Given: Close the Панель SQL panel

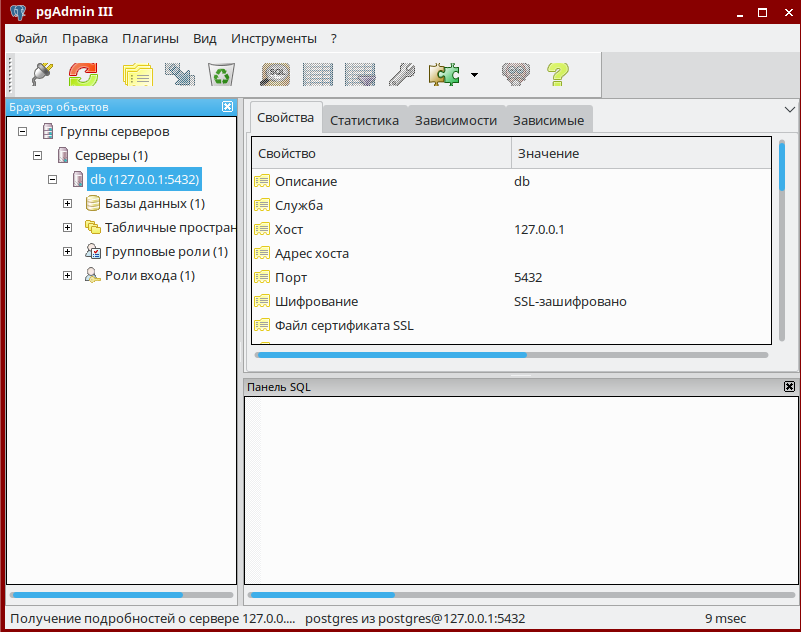Looking at the screenshot, I should click(789, 387).
